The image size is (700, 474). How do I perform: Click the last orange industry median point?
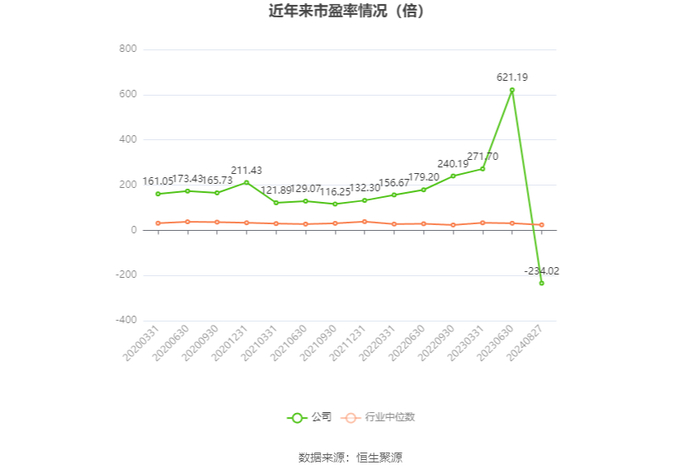click(x=541, y=225)
